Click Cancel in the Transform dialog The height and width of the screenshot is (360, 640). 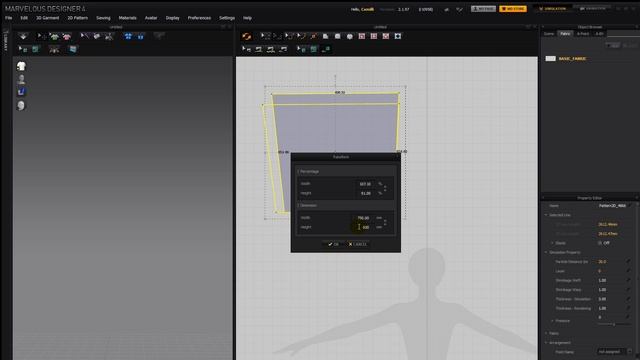click(x=358, y=244)
